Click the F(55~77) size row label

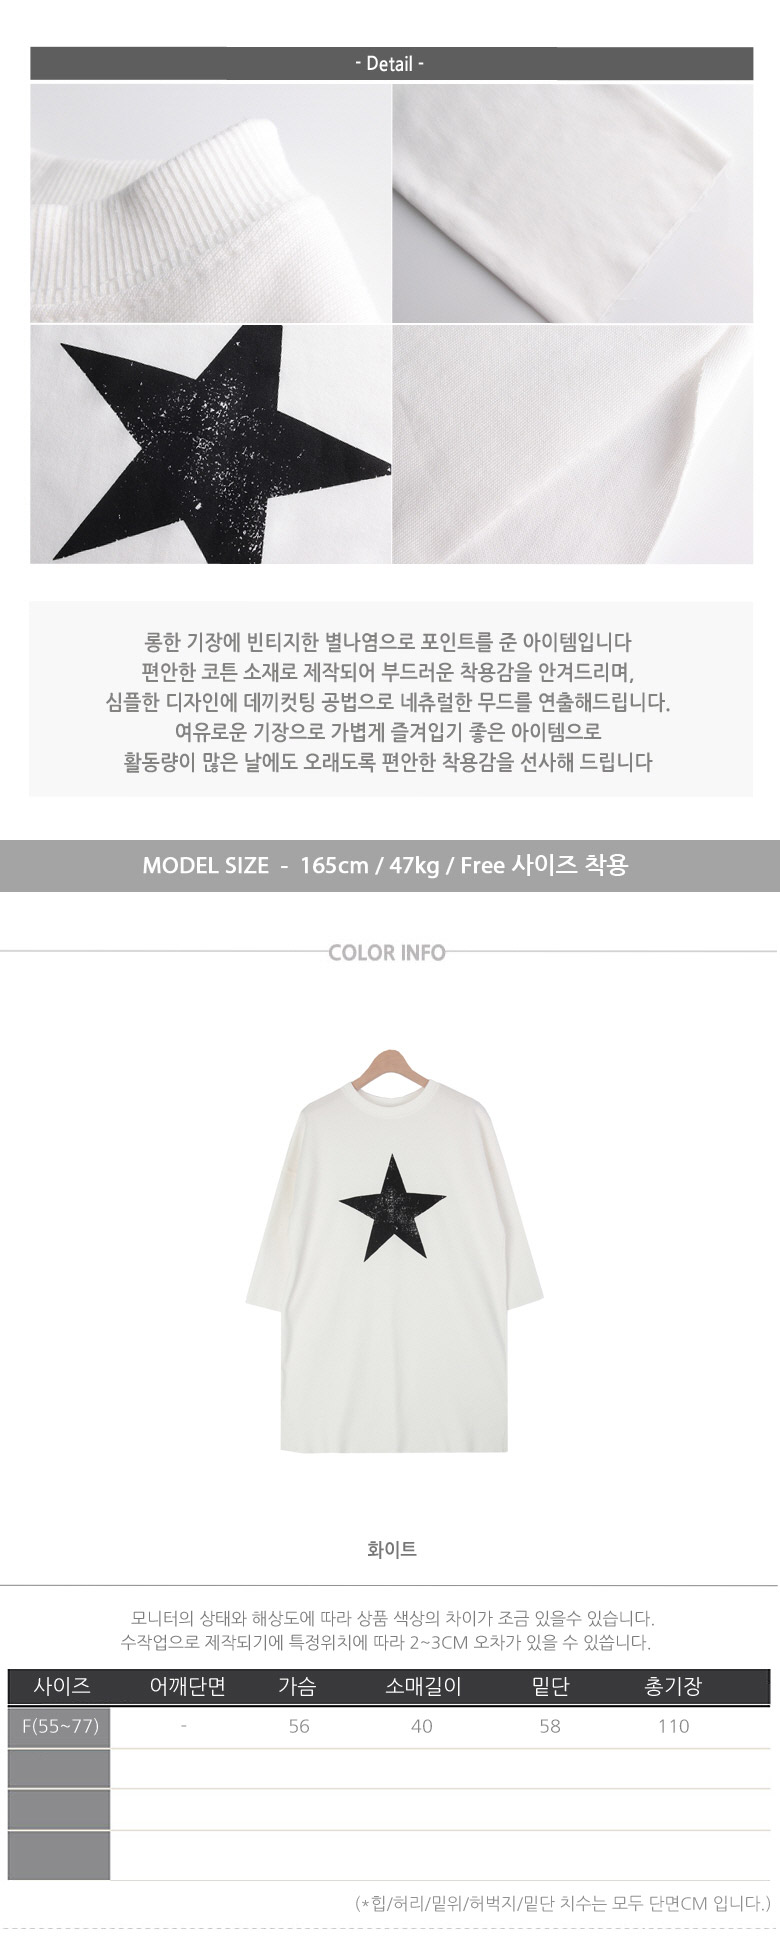point(59,1726)
